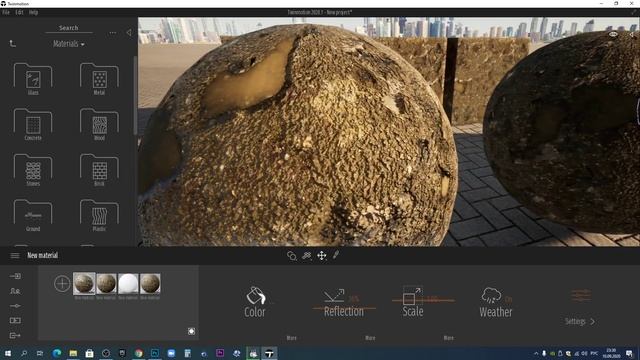Expand More under Scale
The height and width of the screenshot is (360, 640).
449,338
